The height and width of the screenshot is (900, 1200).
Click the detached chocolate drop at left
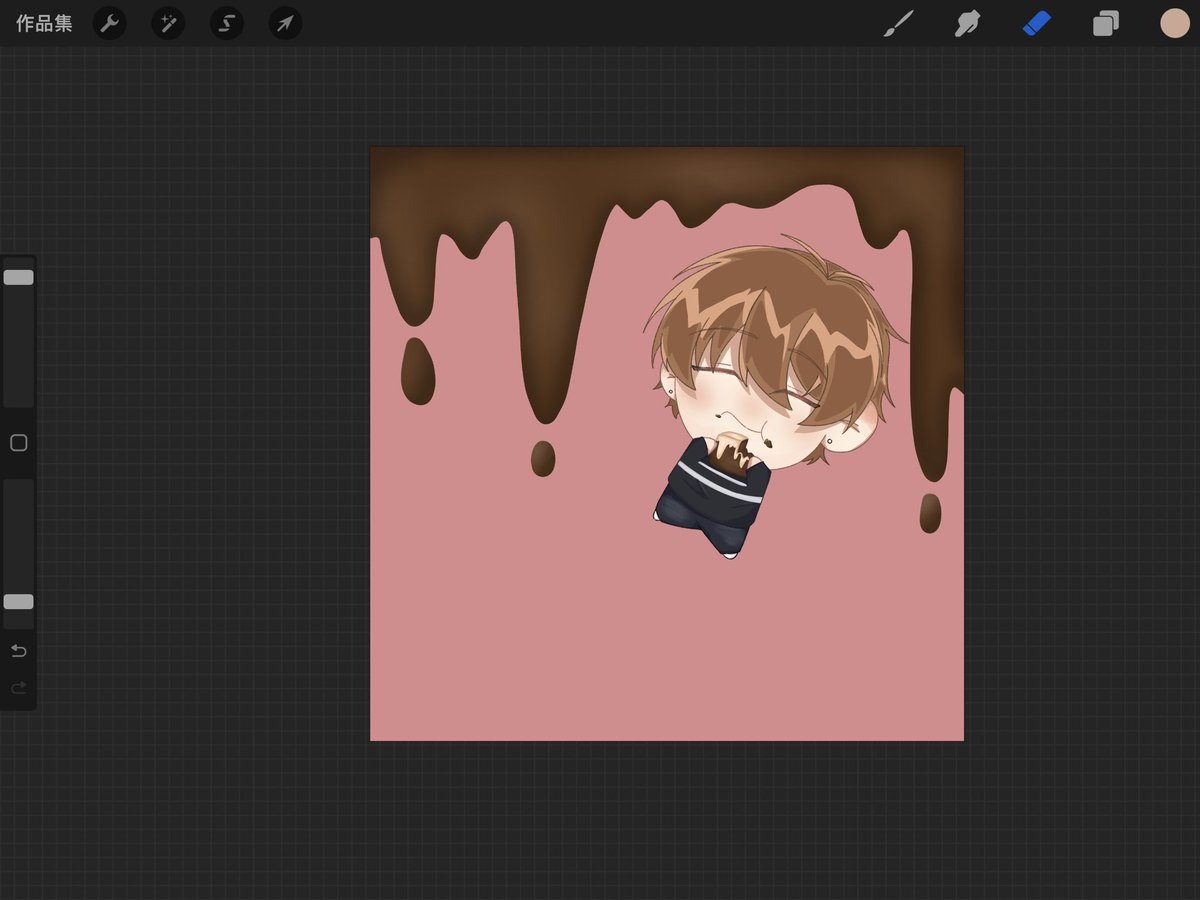pos(418,371)
